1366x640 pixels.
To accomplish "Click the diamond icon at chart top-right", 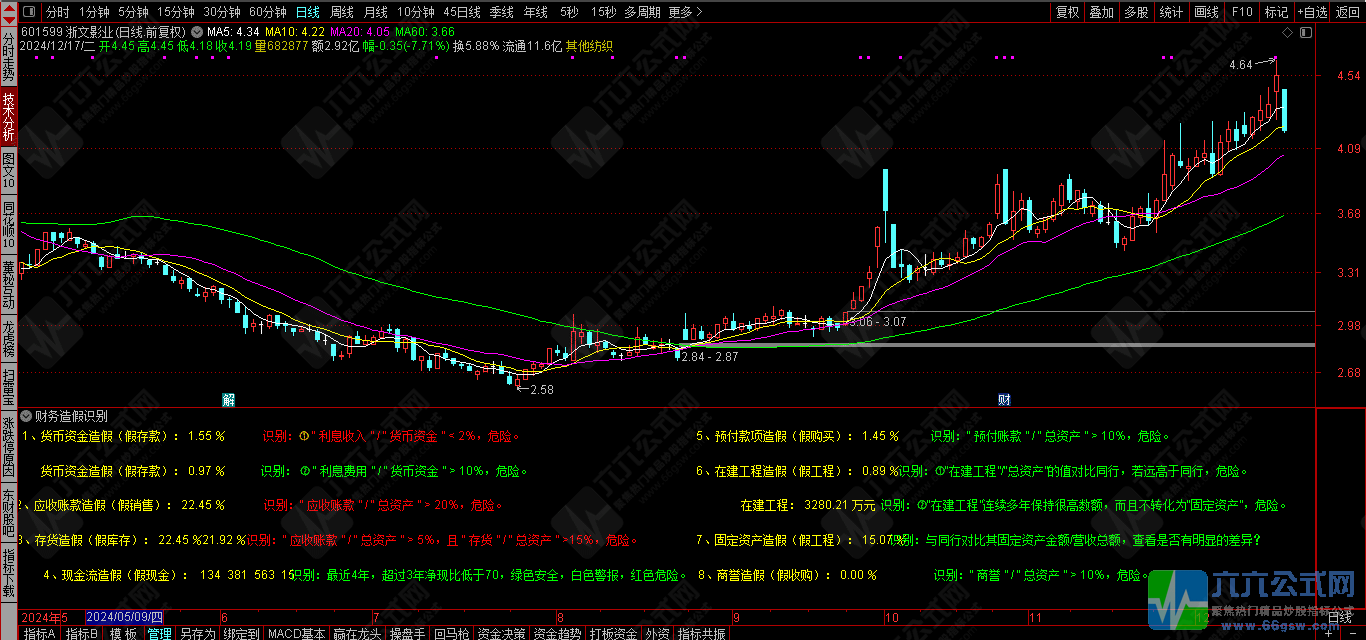I will tap(1288, 33).
